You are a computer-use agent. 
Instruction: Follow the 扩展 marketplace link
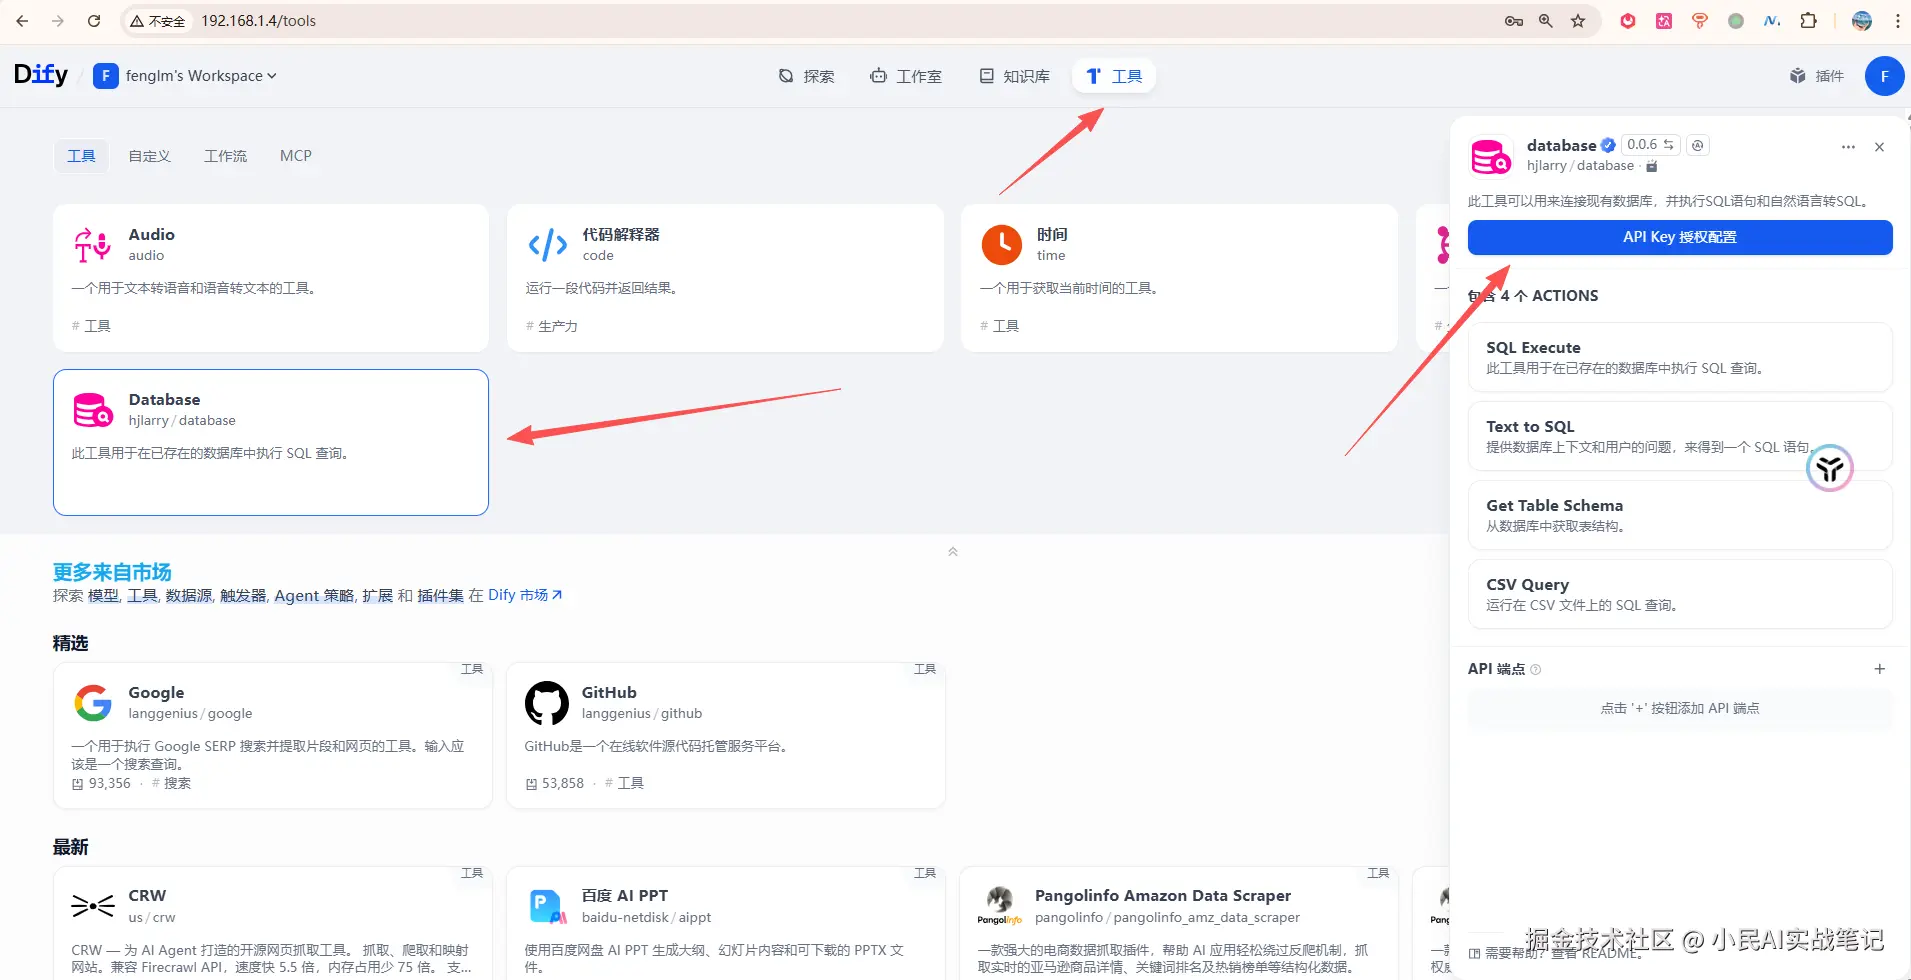[x=377, y=595]
